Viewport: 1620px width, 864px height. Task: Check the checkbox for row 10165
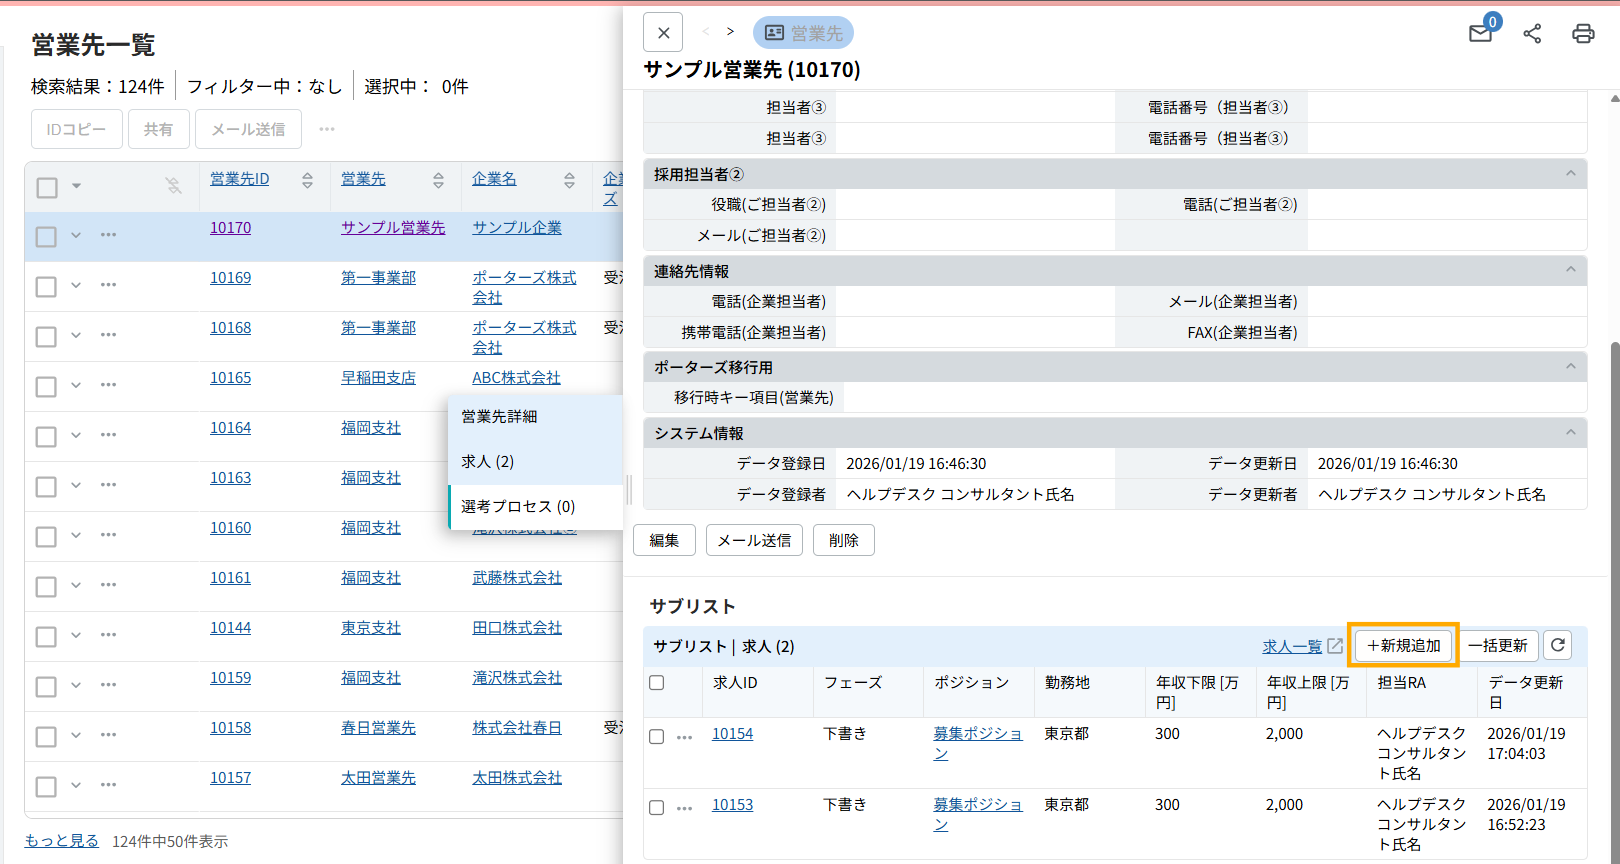point(46,387)
